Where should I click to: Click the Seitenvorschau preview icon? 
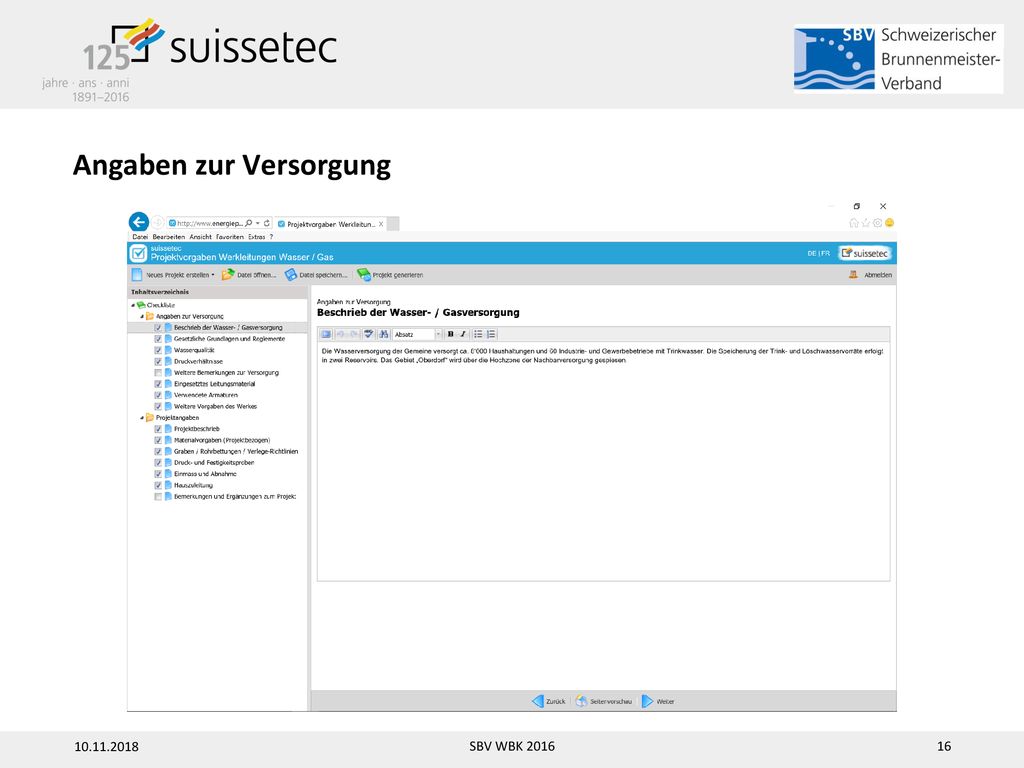(581, 701)
